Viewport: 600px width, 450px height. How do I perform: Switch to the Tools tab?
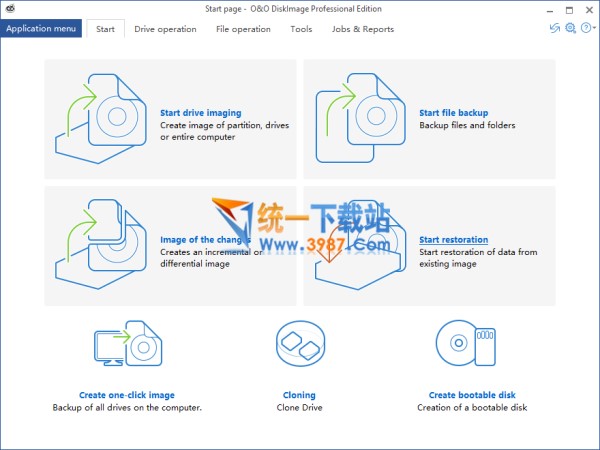pos(301,29)
